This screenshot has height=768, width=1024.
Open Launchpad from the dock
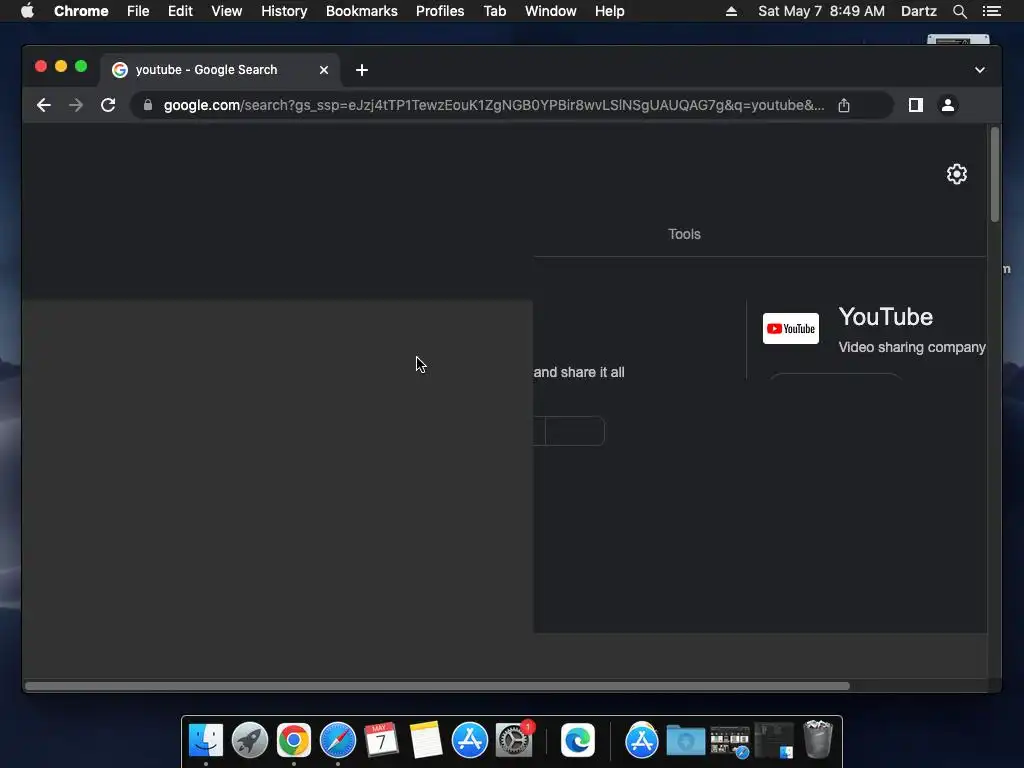(x=249, y=741)
